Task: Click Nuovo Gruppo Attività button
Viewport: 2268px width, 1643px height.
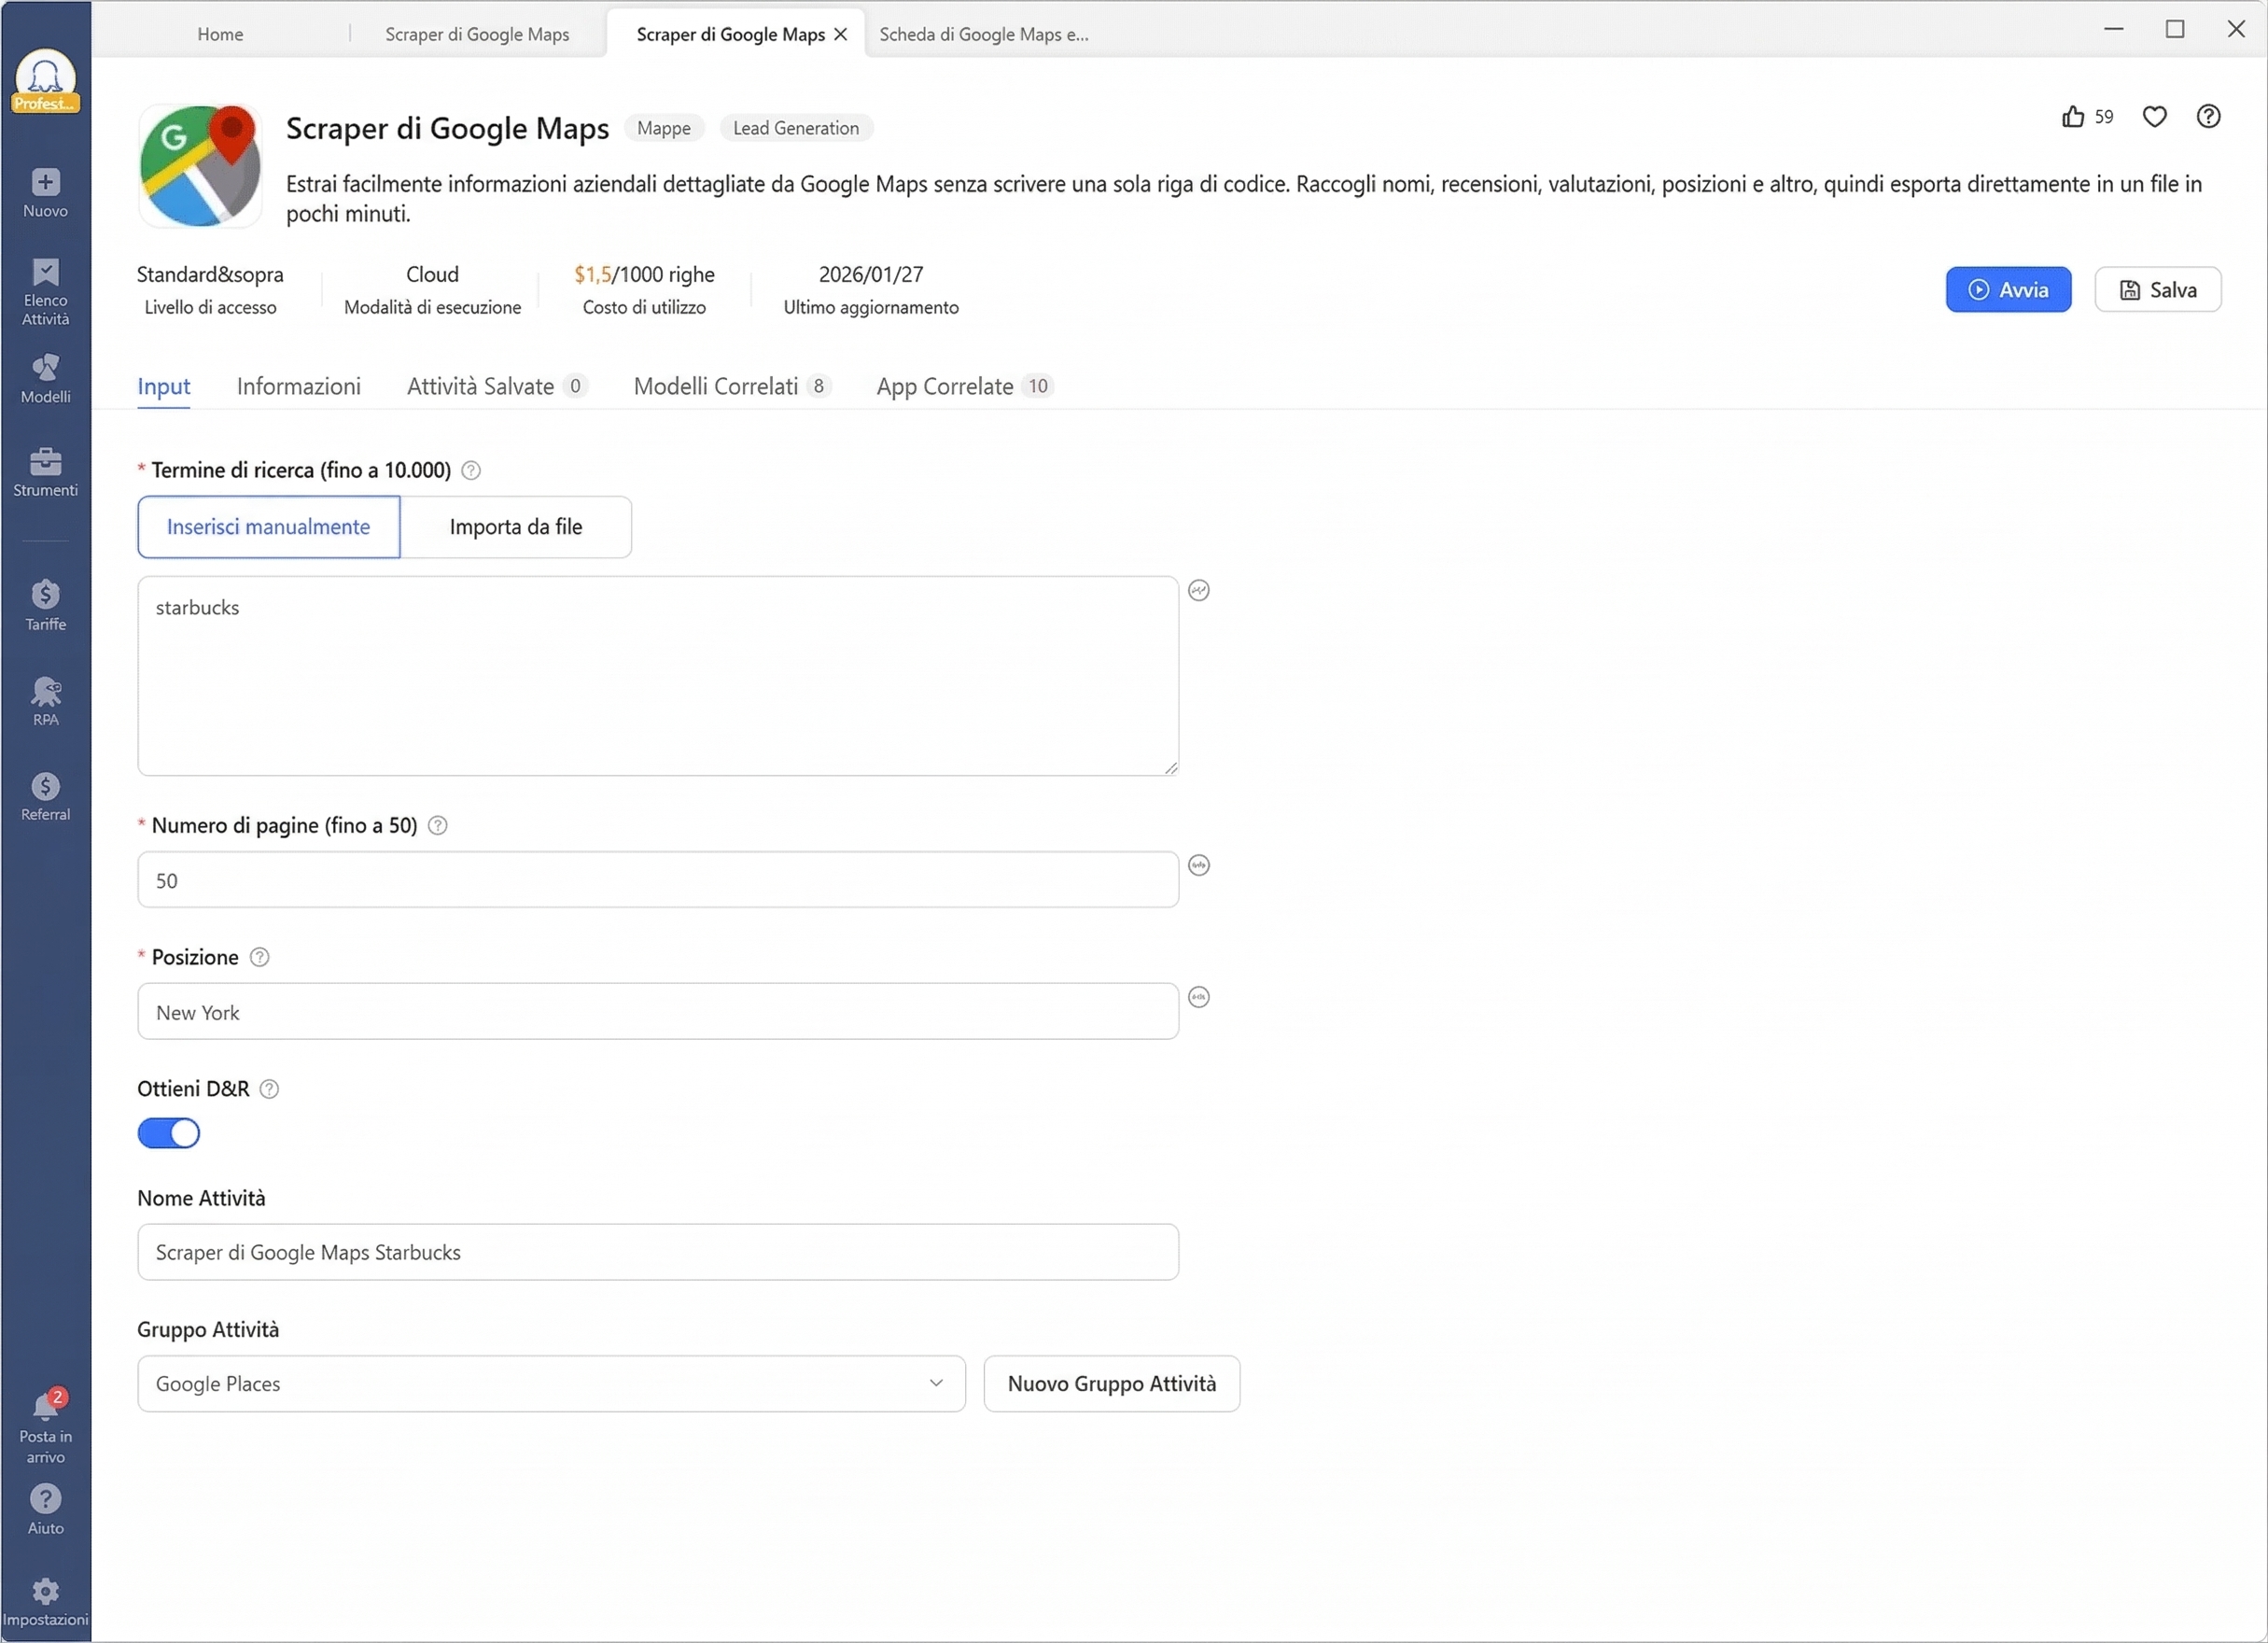Action: click(x=1112, y=1384)
